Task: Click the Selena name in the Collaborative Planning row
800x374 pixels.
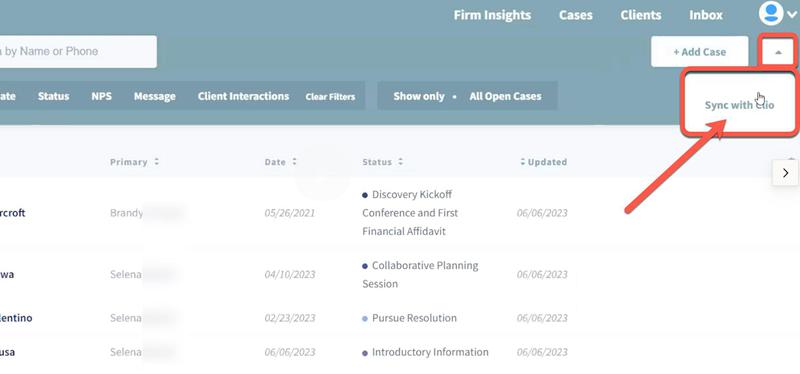Action: [126, 275]
